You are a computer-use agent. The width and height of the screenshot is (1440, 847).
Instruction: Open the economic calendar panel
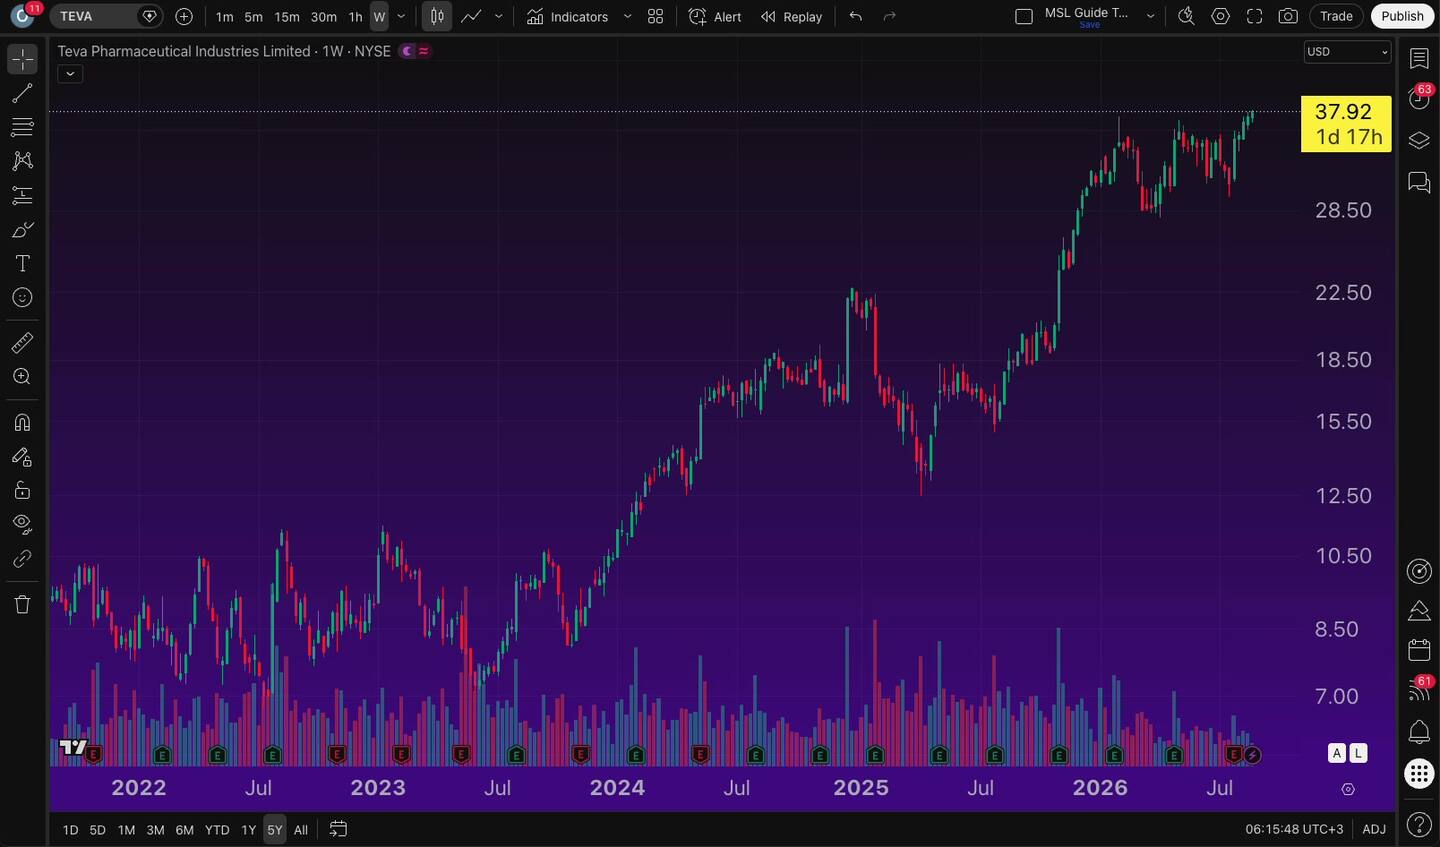pos(1419,650)
